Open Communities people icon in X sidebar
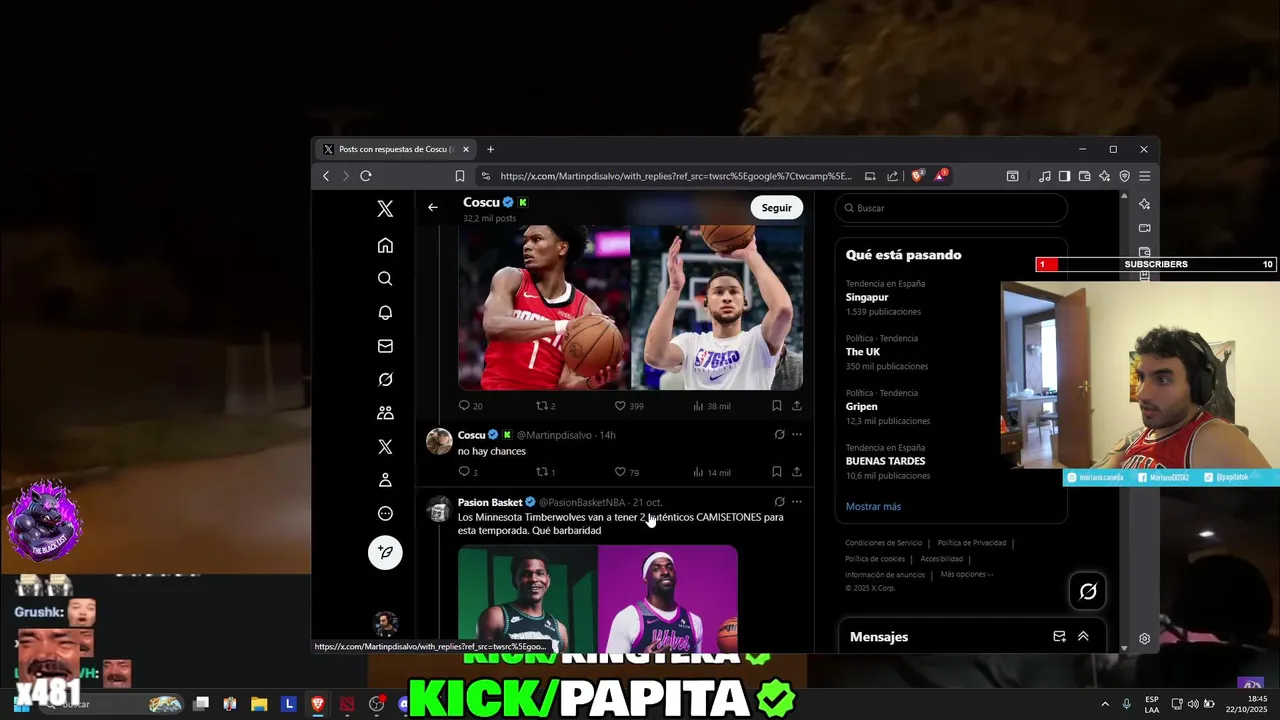This screenshot has width=1280, height=720. (x=385, y=413)
